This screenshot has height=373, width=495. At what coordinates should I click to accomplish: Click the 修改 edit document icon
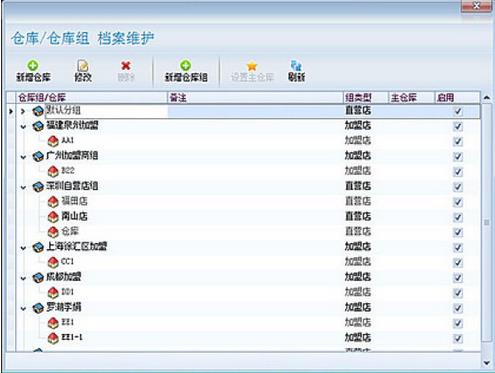coord(83,66)
